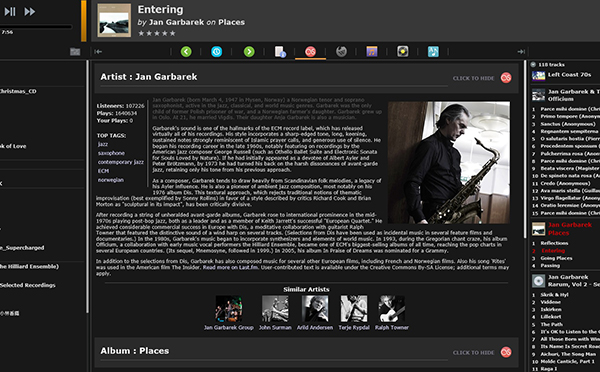This screenshot has height=372, width=600.
Task: Open the vinyl disc panel icon
Action: [403, 51]
